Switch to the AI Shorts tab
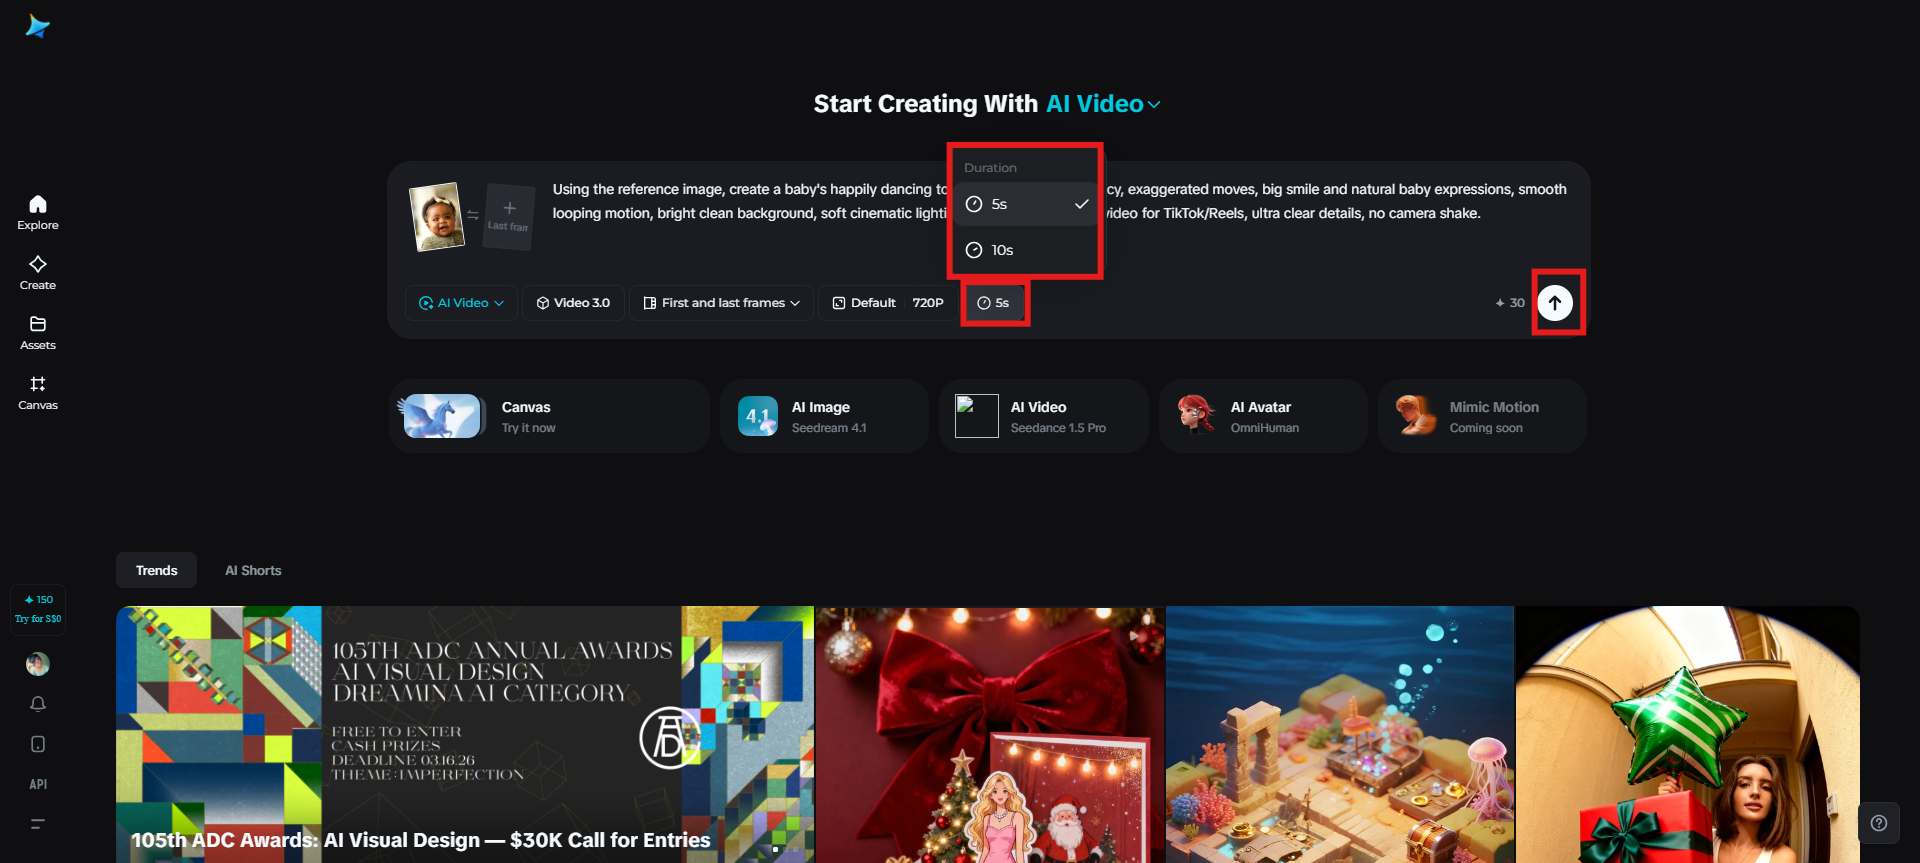 click(253, 570)
